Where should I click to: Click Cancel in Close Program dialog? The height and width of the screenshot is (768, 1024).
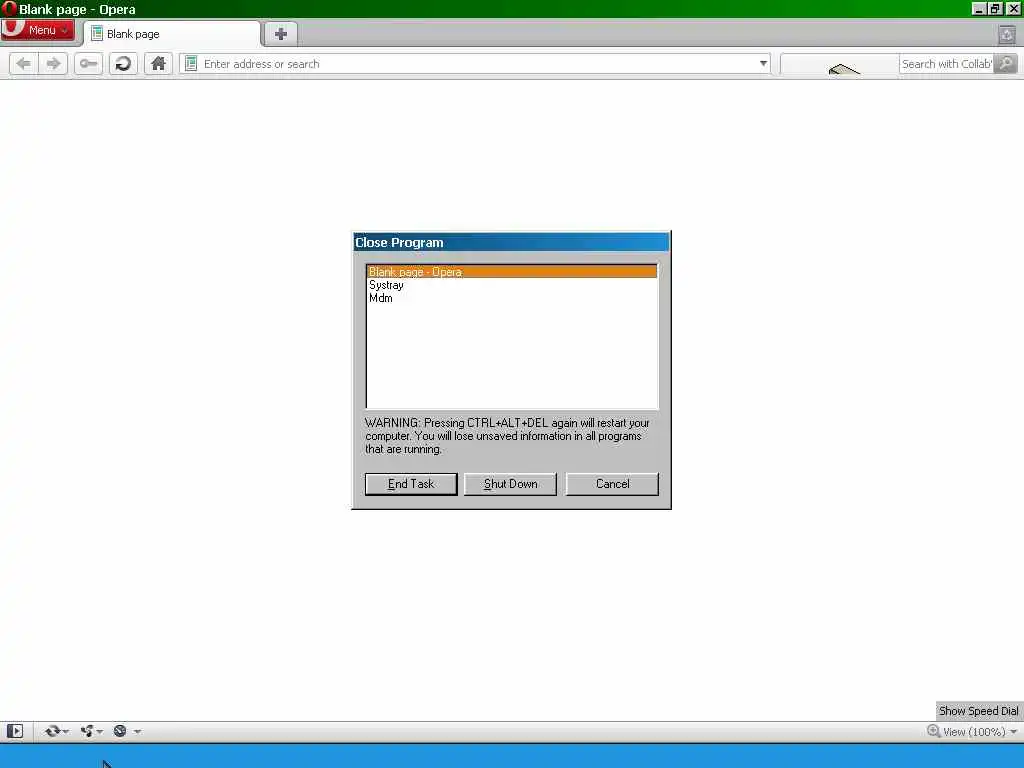[x=613, y=484]
